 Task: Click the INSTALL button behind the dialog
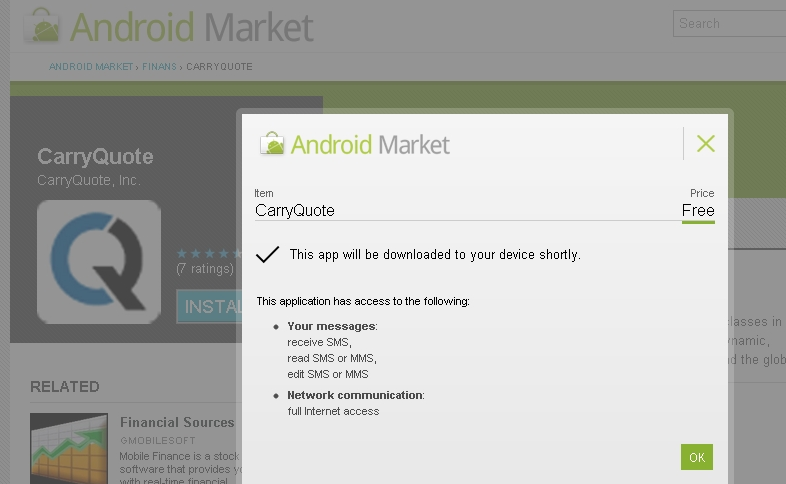point(210,306)
